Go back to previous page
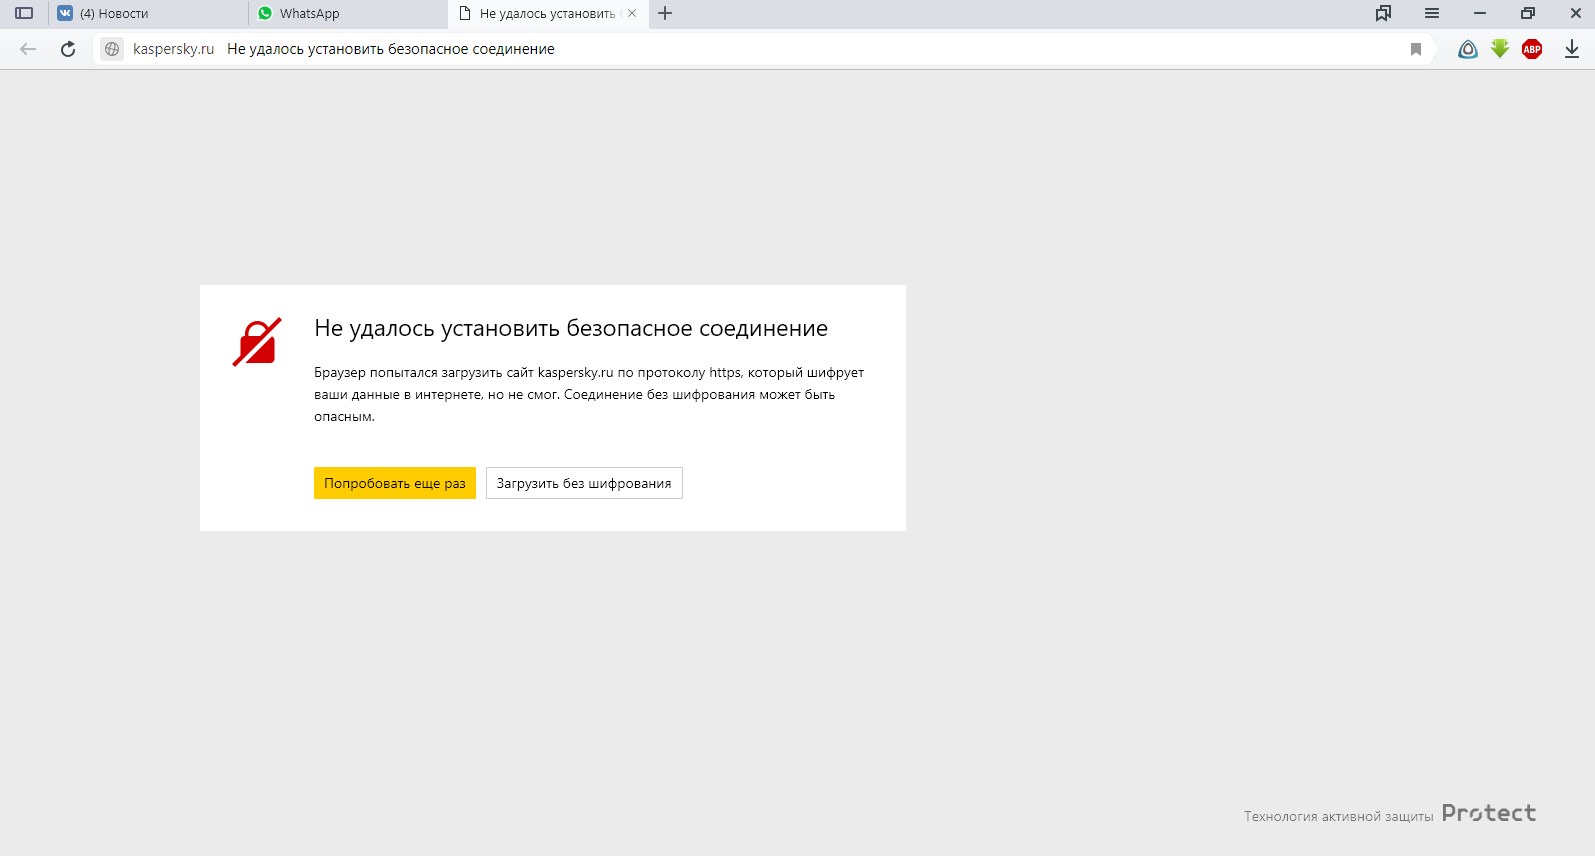Screen dimensions: 1595x856 coord(28,49)
